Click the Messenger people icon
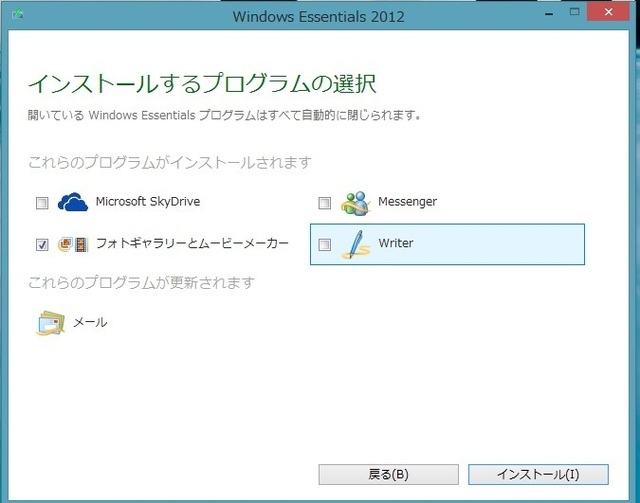This screenshot has width=640, height=503. coord(356,203)
